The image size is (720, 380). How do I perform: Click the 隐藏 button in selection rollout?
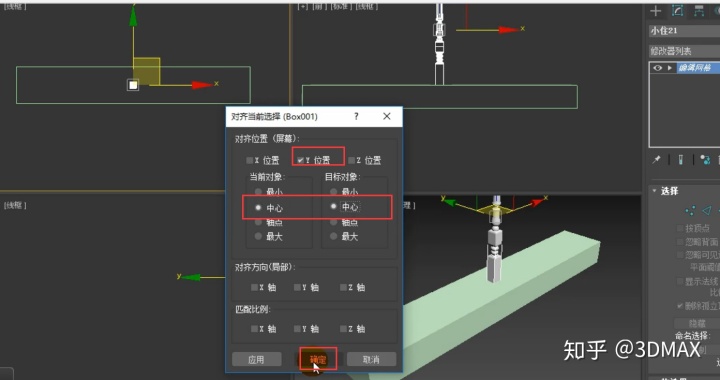pos(697,323)
